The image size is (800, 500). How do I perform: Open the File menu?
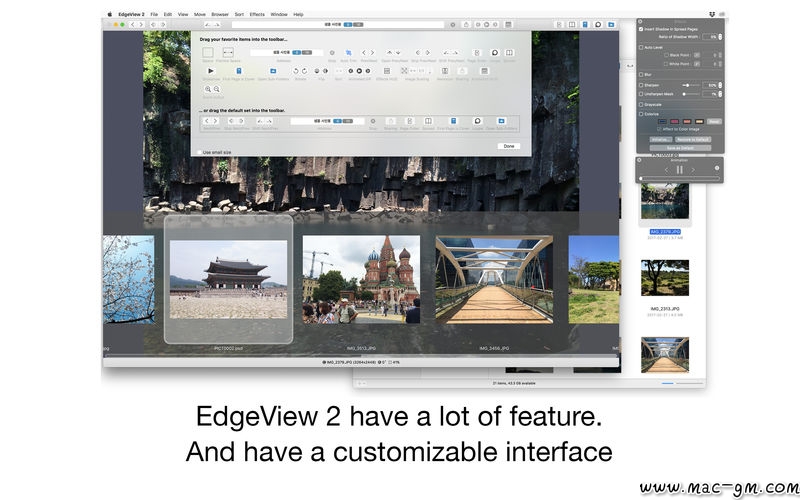tap(154, 14)
